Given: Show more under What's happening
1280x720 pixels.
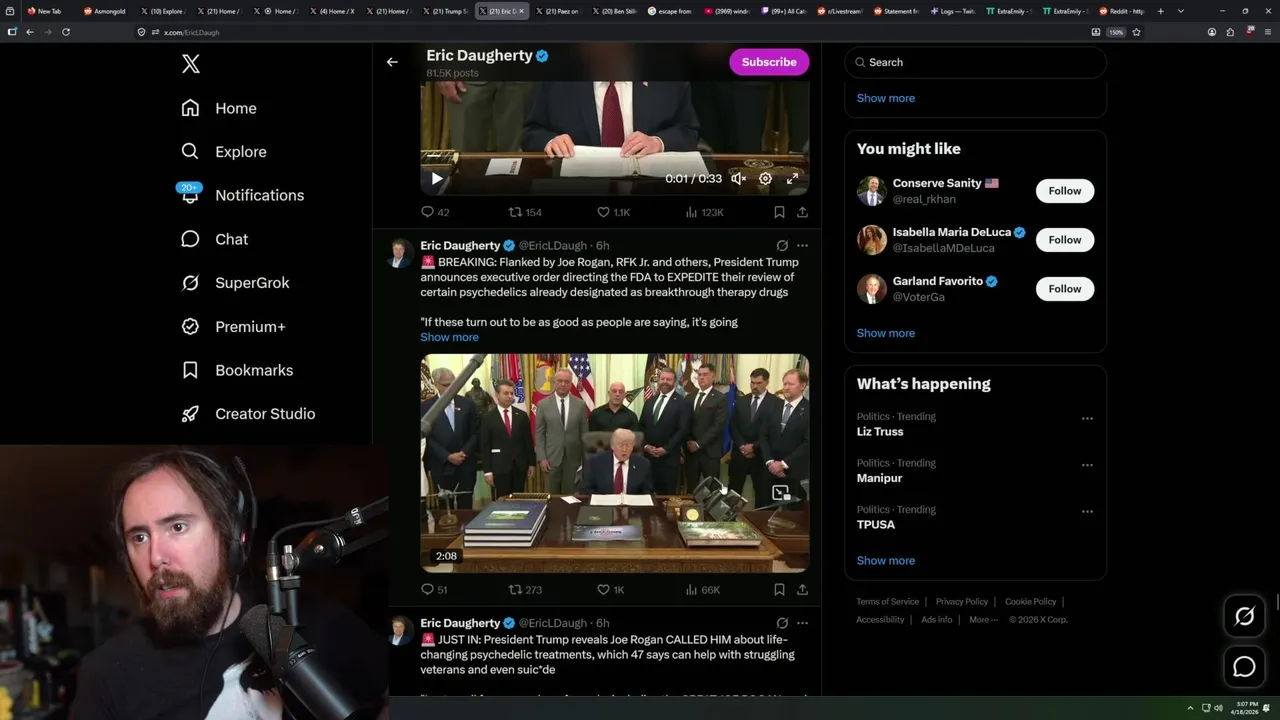Looking at the screenshot, I should click(x=886, y=561).
